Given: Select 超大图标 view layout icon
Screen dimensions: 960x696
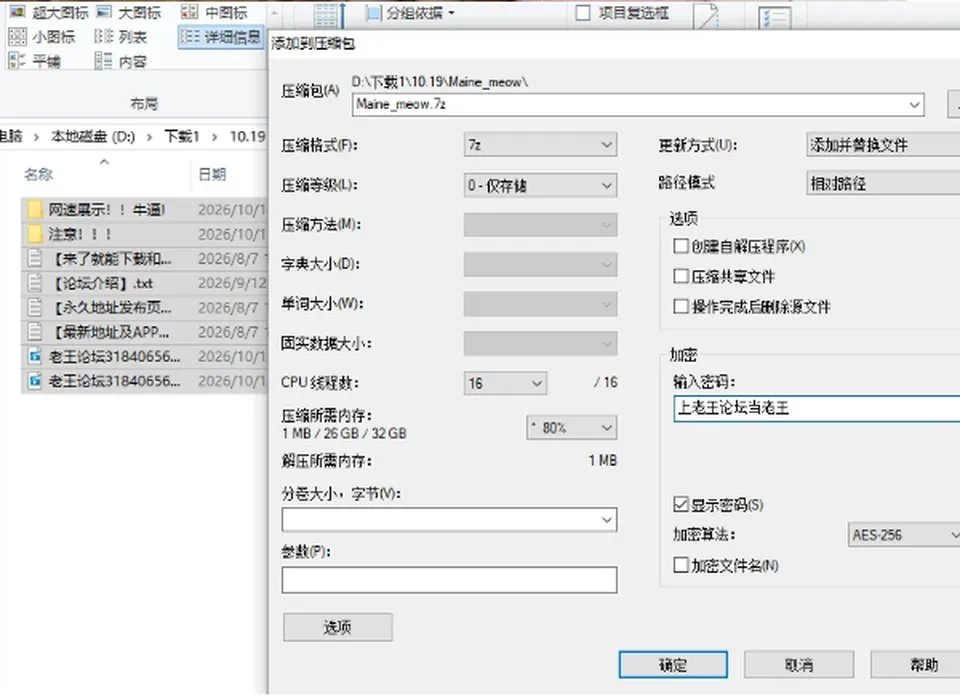Looking at the screenshot, I should pos(17,12).
